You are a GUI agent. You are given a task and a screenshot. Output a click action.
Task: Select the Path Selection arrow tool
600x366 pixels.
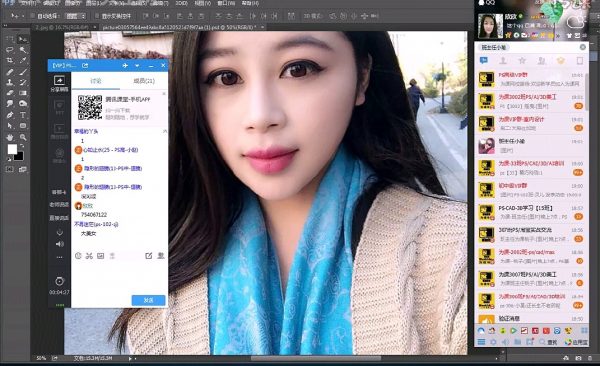[x=10, y=126]
